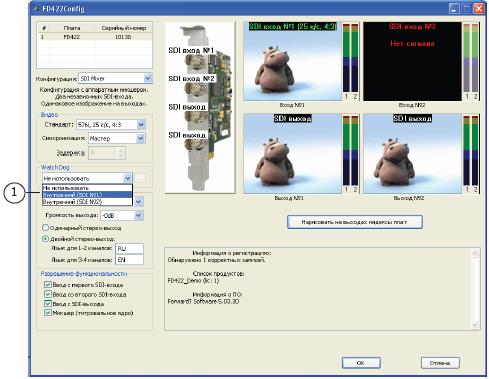The image size is (489, 379).
Task: Click 'FD422_Demo (lic: 1)' product line
Action: [x=193, y=281]
